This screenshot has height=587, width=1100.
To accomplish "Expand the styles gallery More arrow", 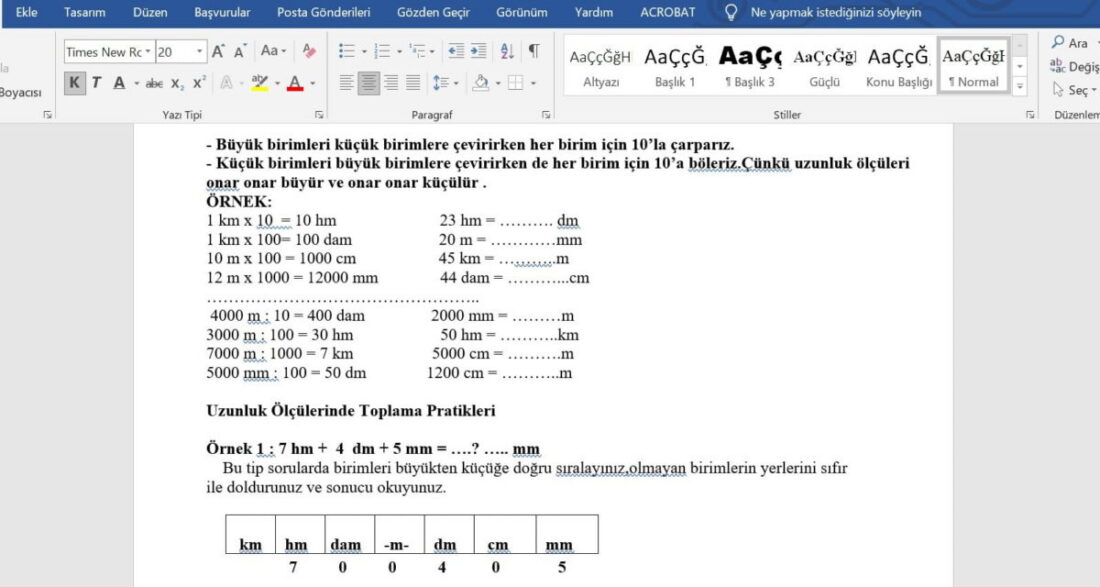I will 1019,86.
